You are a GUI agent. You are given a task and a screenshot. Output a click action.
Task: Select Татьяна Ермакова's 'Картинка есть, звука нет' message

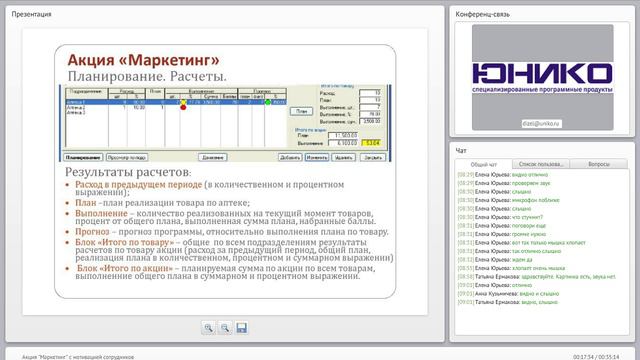point(569,277)
